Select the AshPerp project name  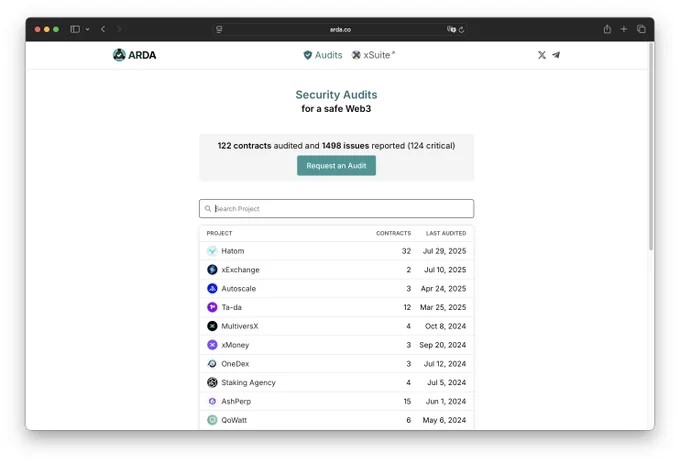pos(236,402)
